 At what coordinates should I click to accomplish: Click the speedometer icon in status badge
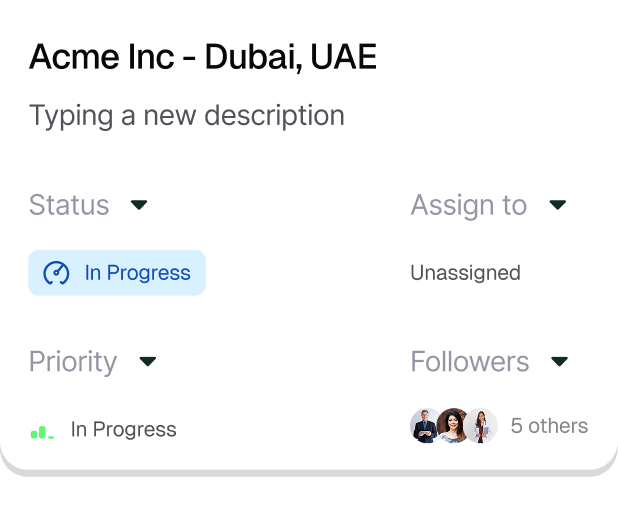(x=56, y=273)
